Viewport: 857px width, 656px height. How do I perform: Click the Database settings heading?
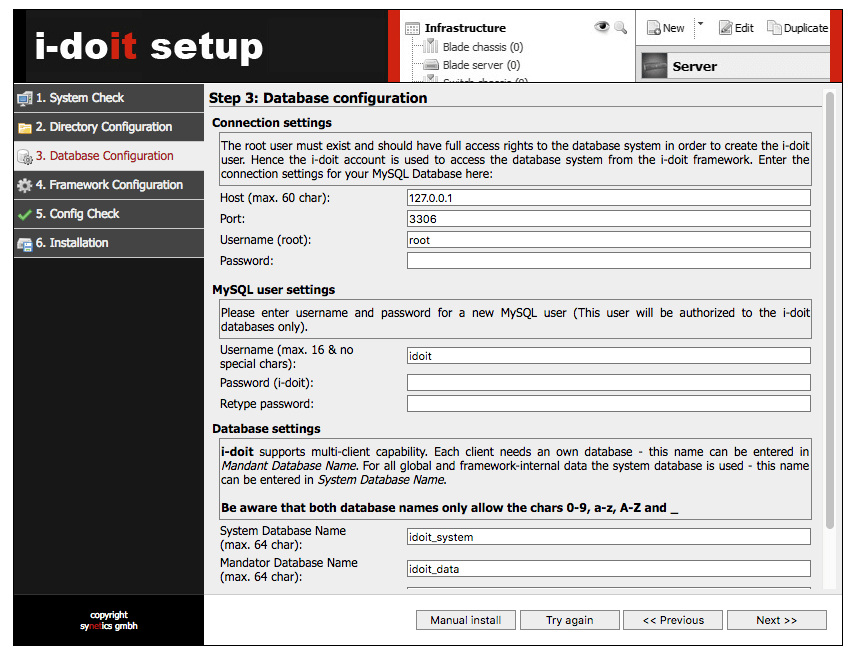266,429
